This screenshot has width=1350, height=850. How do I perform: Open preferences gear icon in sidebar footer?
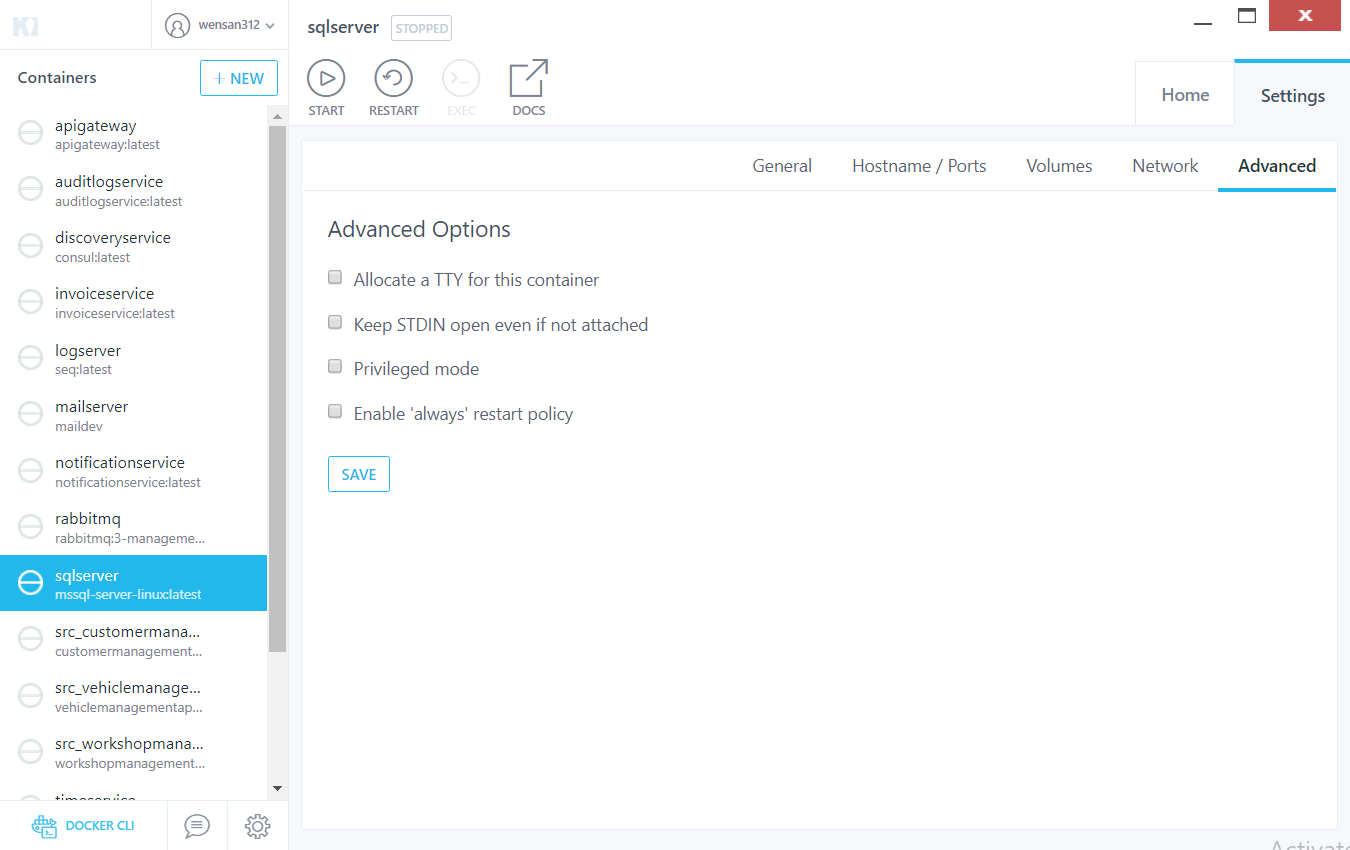tap(258, 826)
